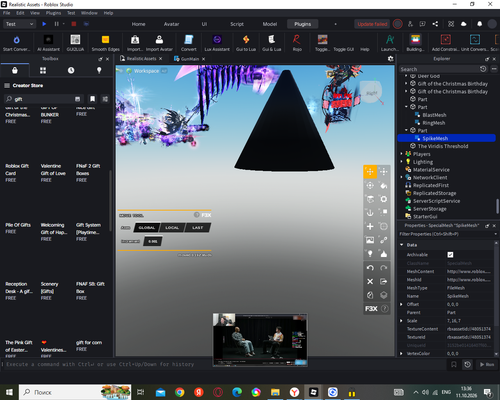Click the Explorer vertical scrollbar
Image resolution: width=500 pixels, height=400 pixels.
coord(497,206)
